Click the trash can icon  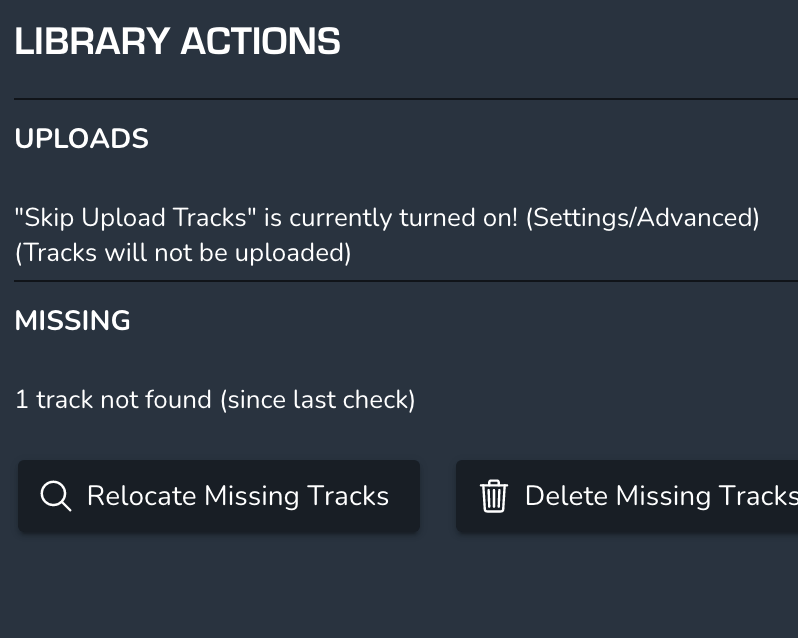tap(494, 496)
